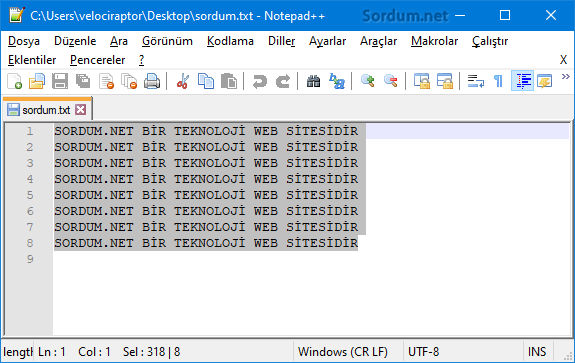Click line number 9 in margin
Screen dimensions: 575x363
30,259
